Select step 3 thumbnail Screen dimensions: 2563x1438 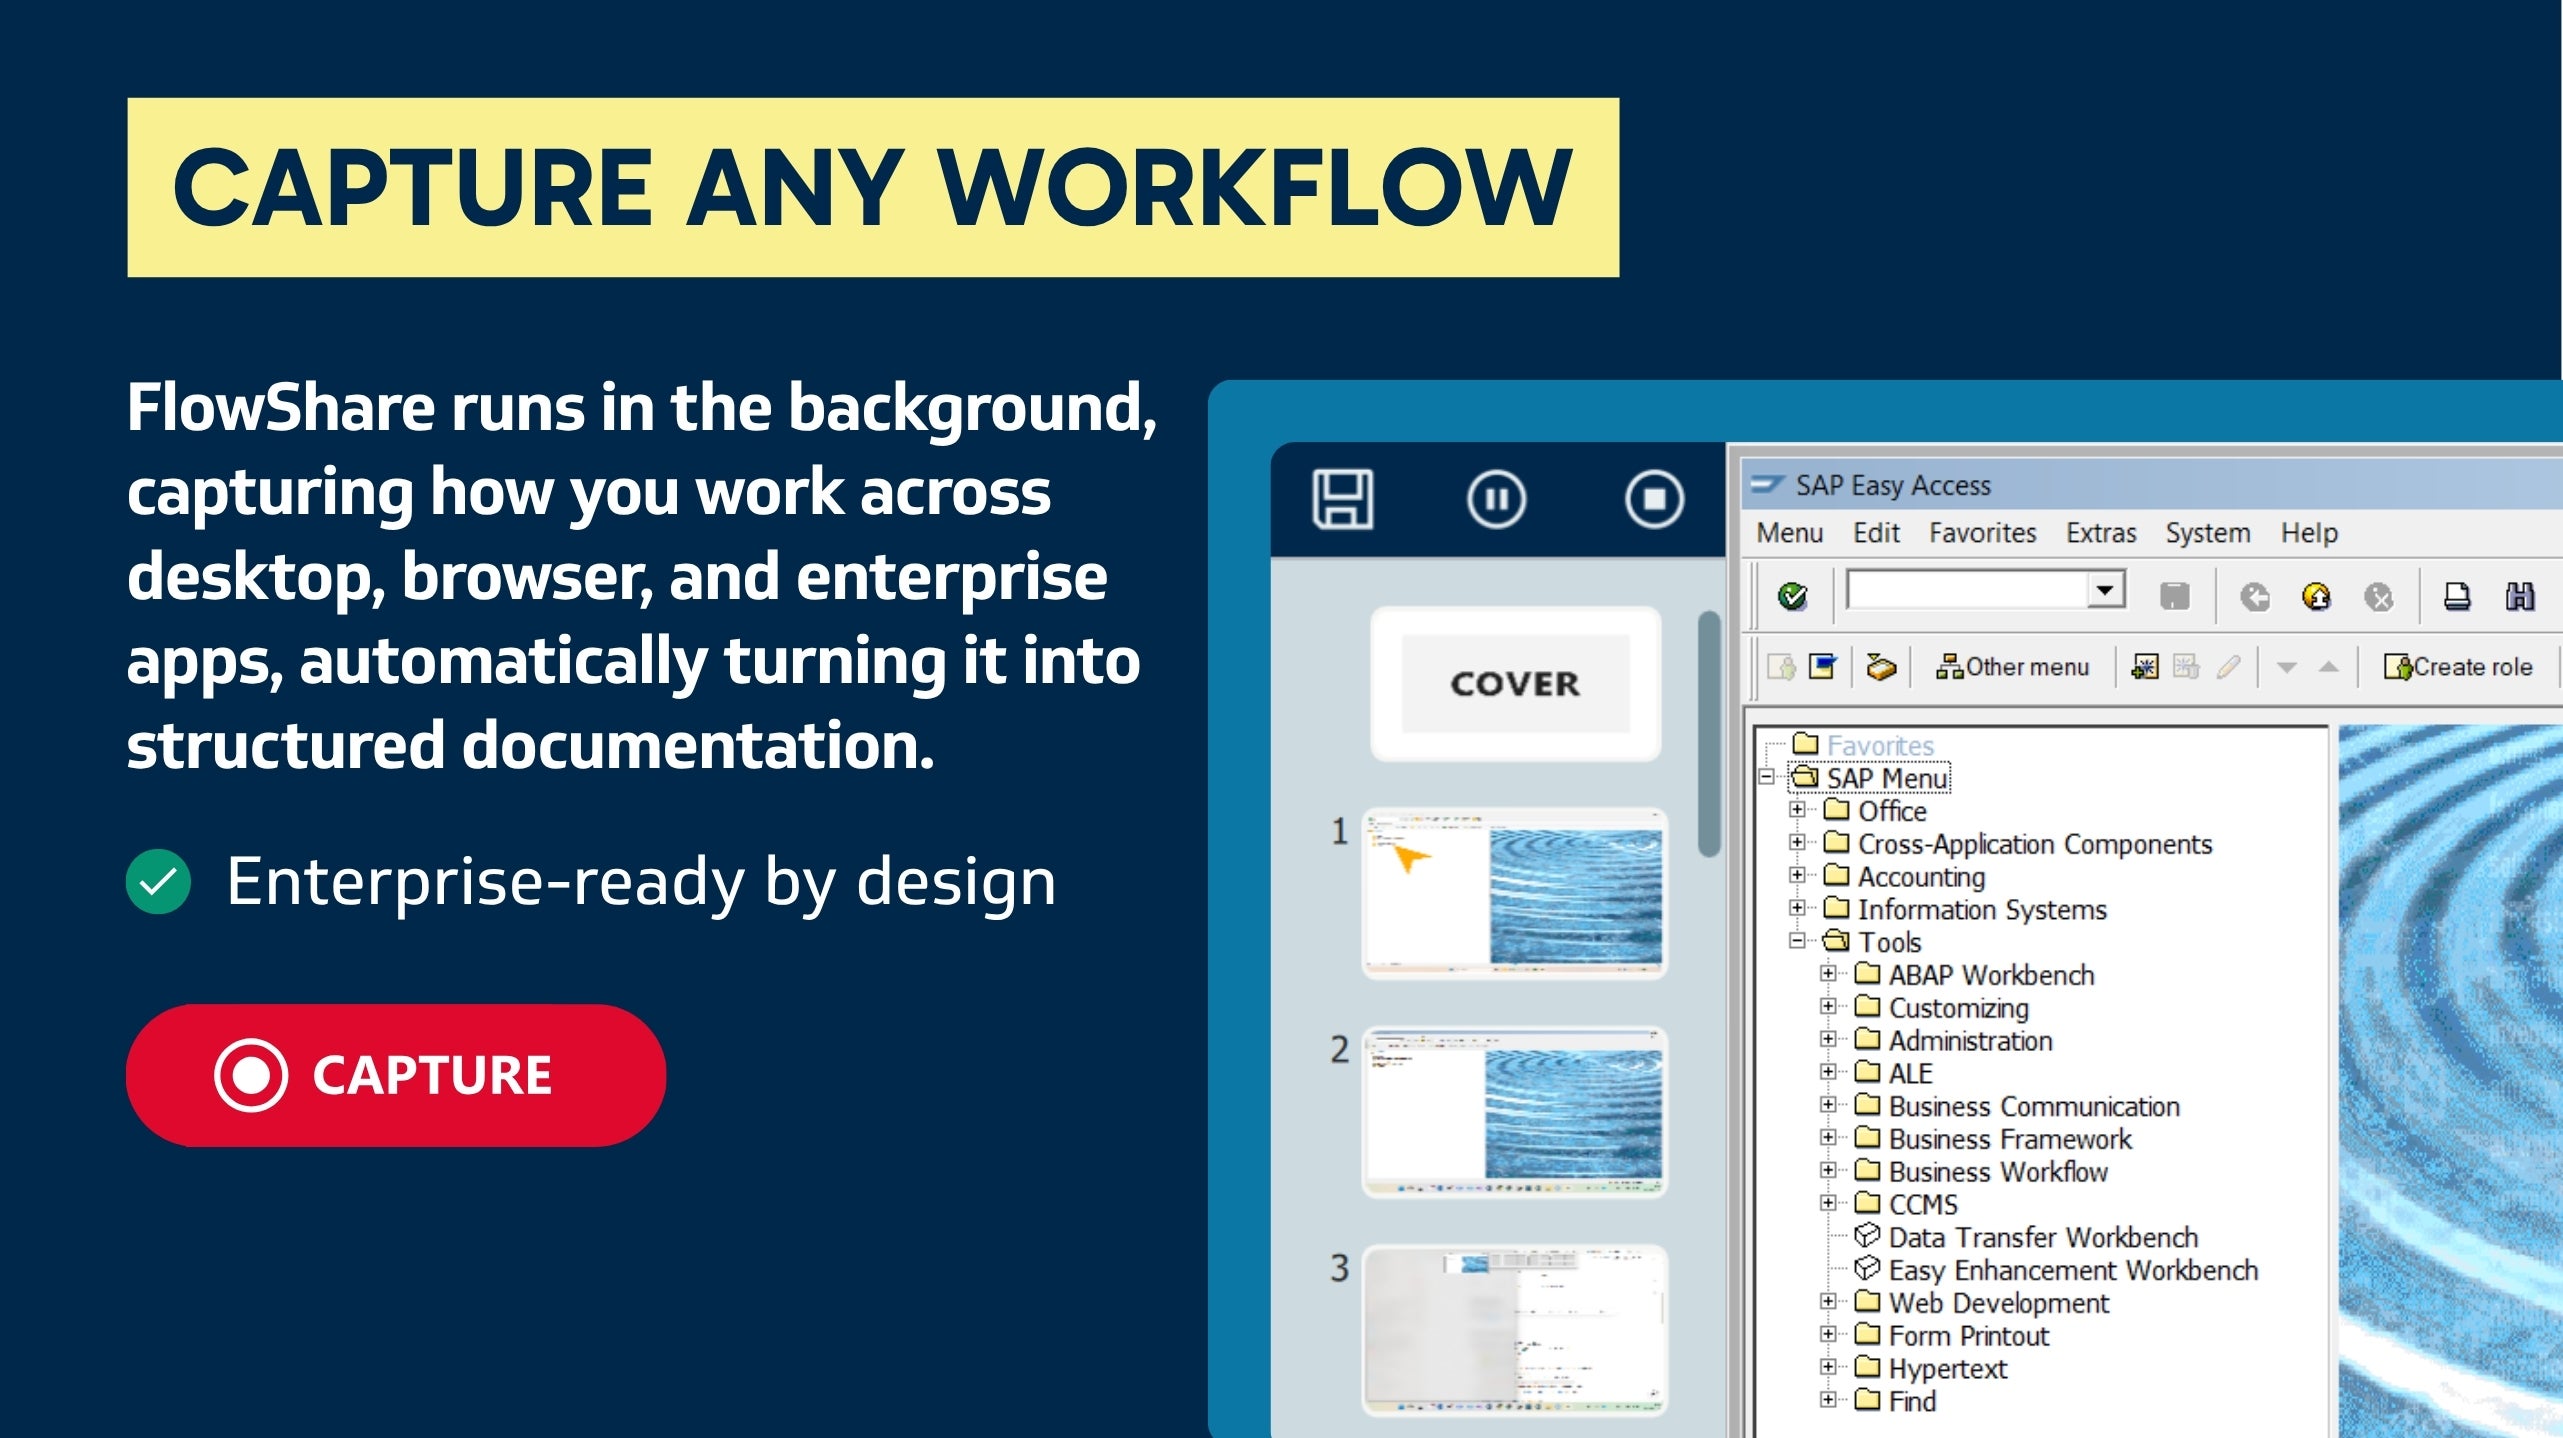(1514, 1329)
